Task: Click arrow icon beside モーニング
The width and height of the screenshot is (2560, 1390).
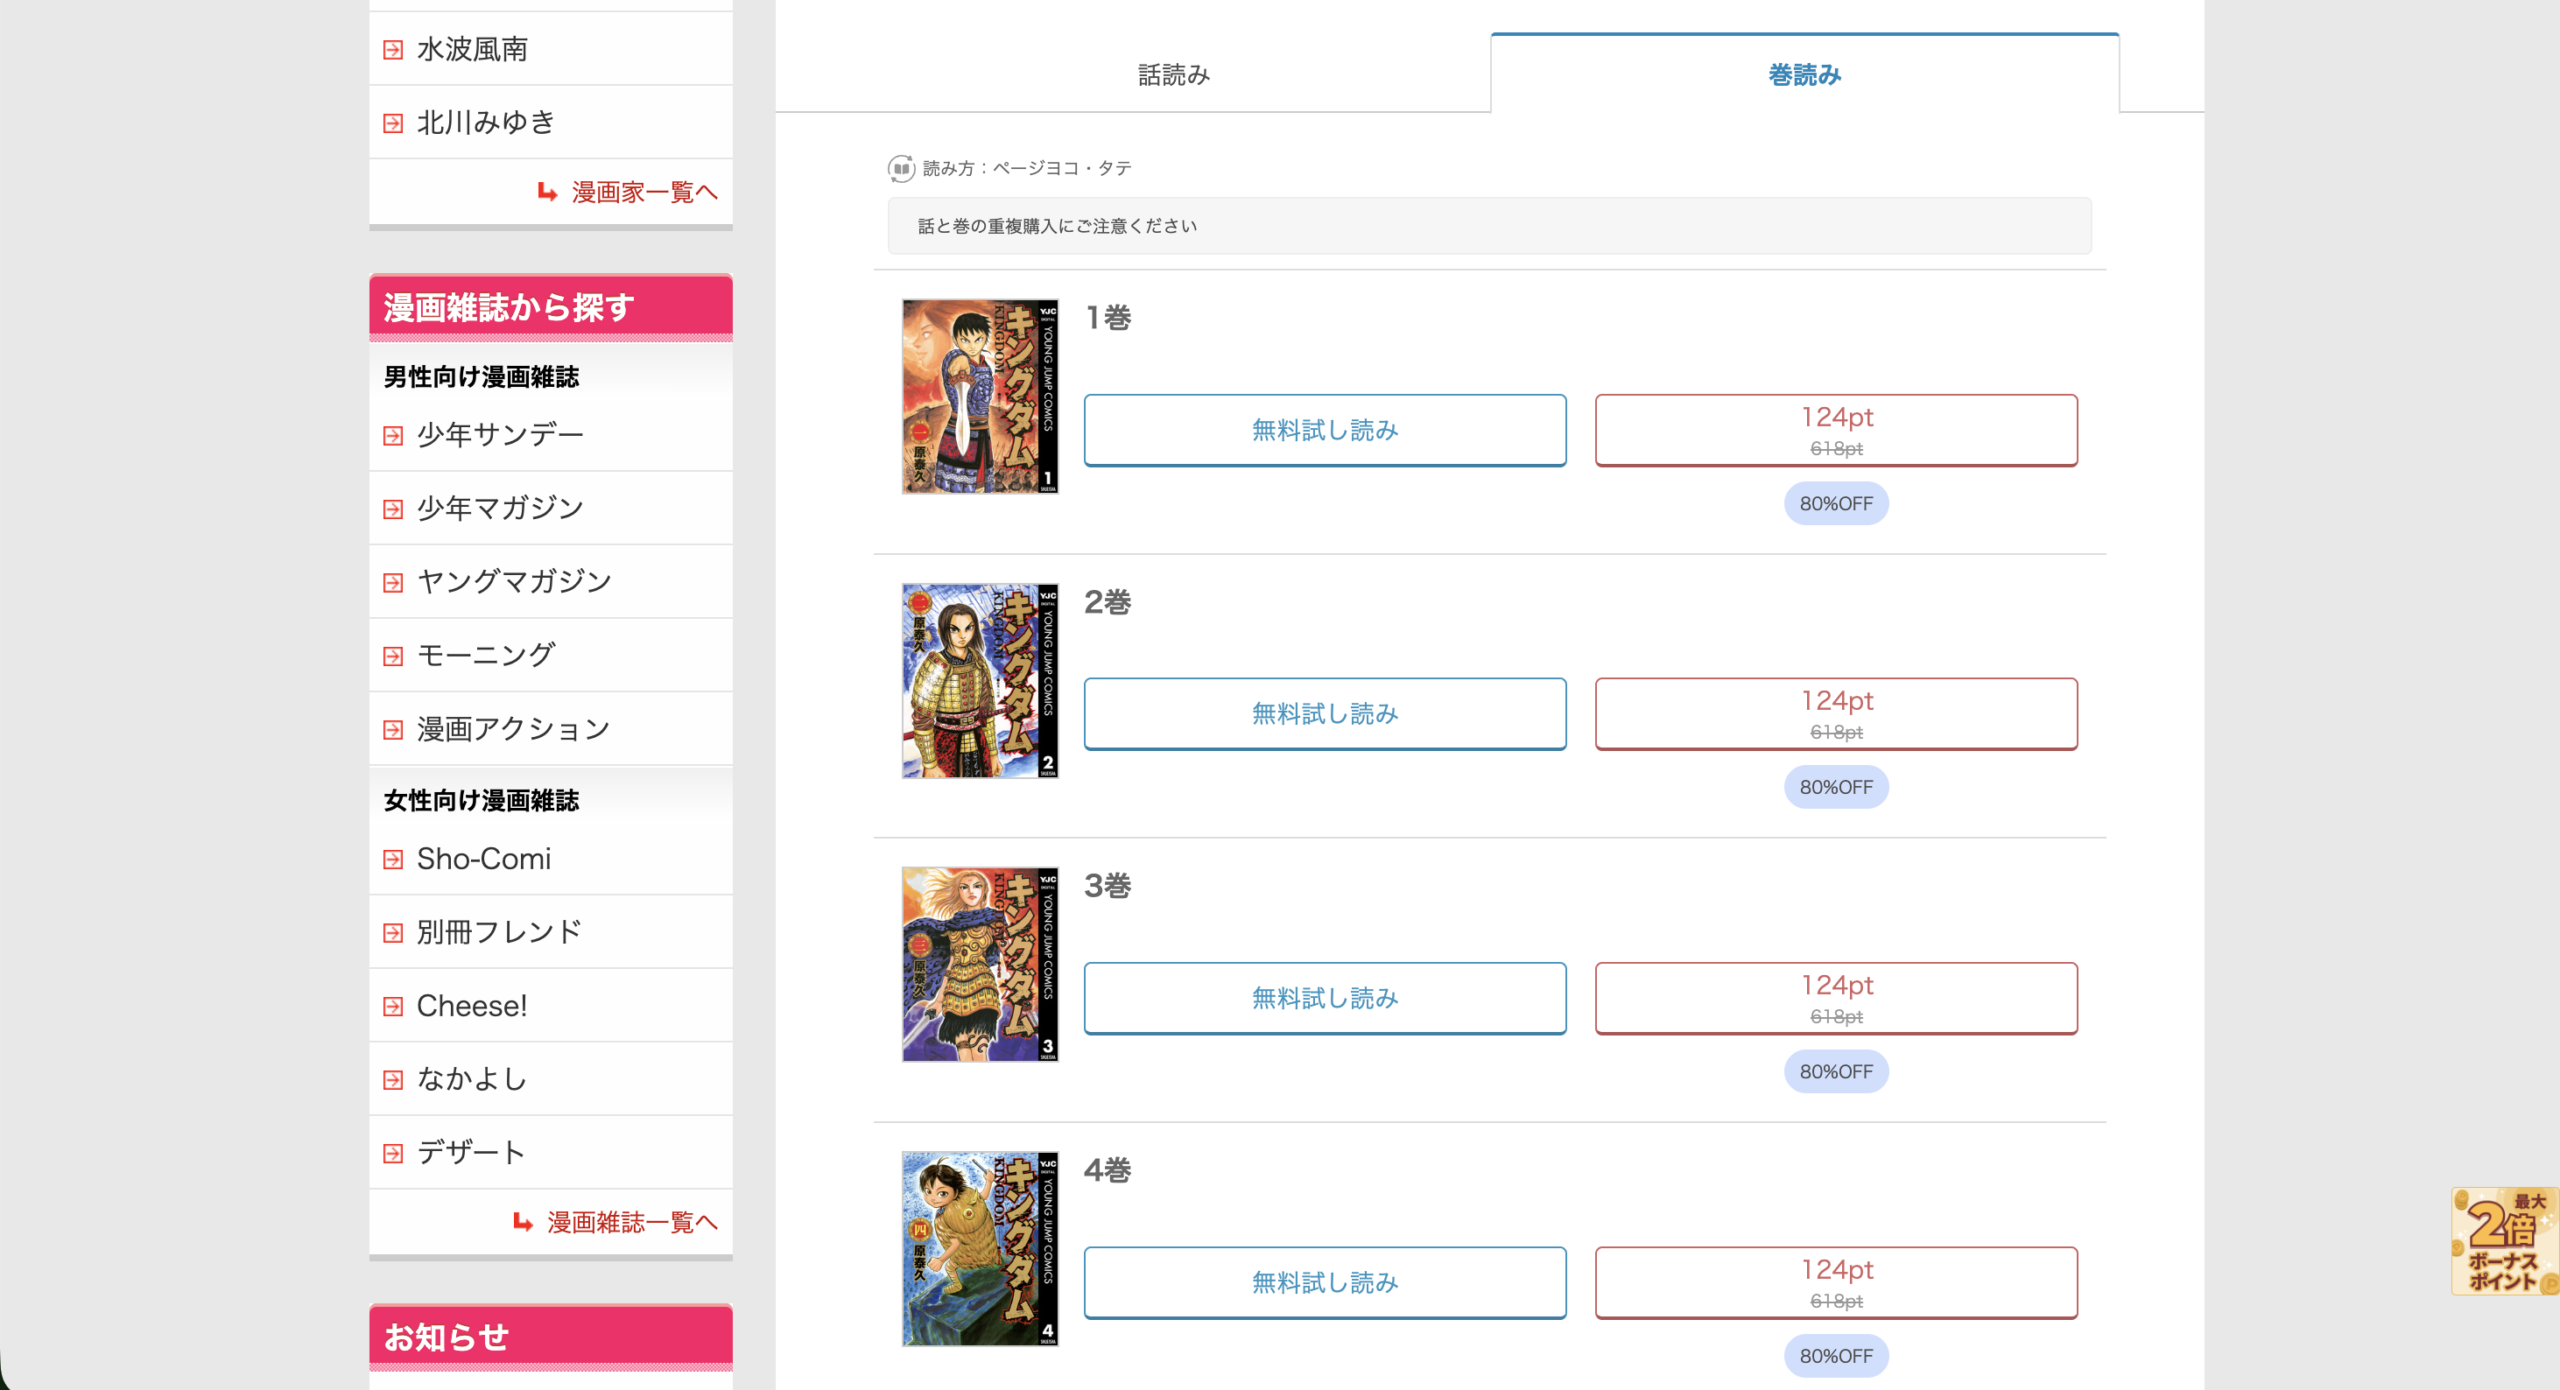Action: [393, 656]
